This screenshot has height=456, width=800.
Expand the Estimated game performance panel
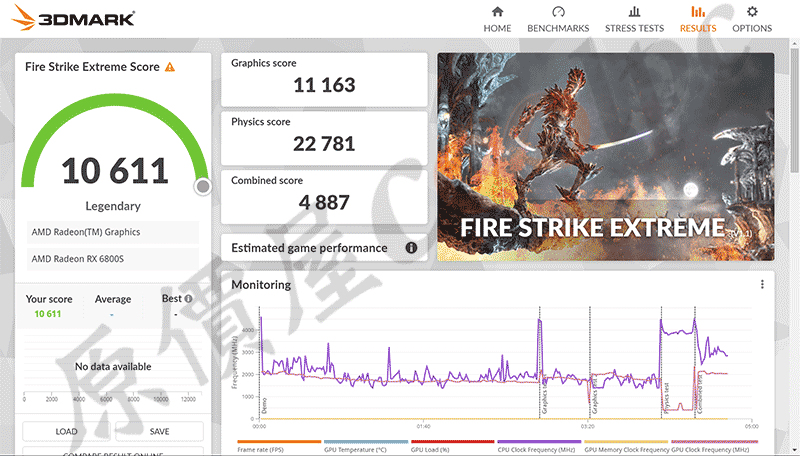click(x=324, y=248)
